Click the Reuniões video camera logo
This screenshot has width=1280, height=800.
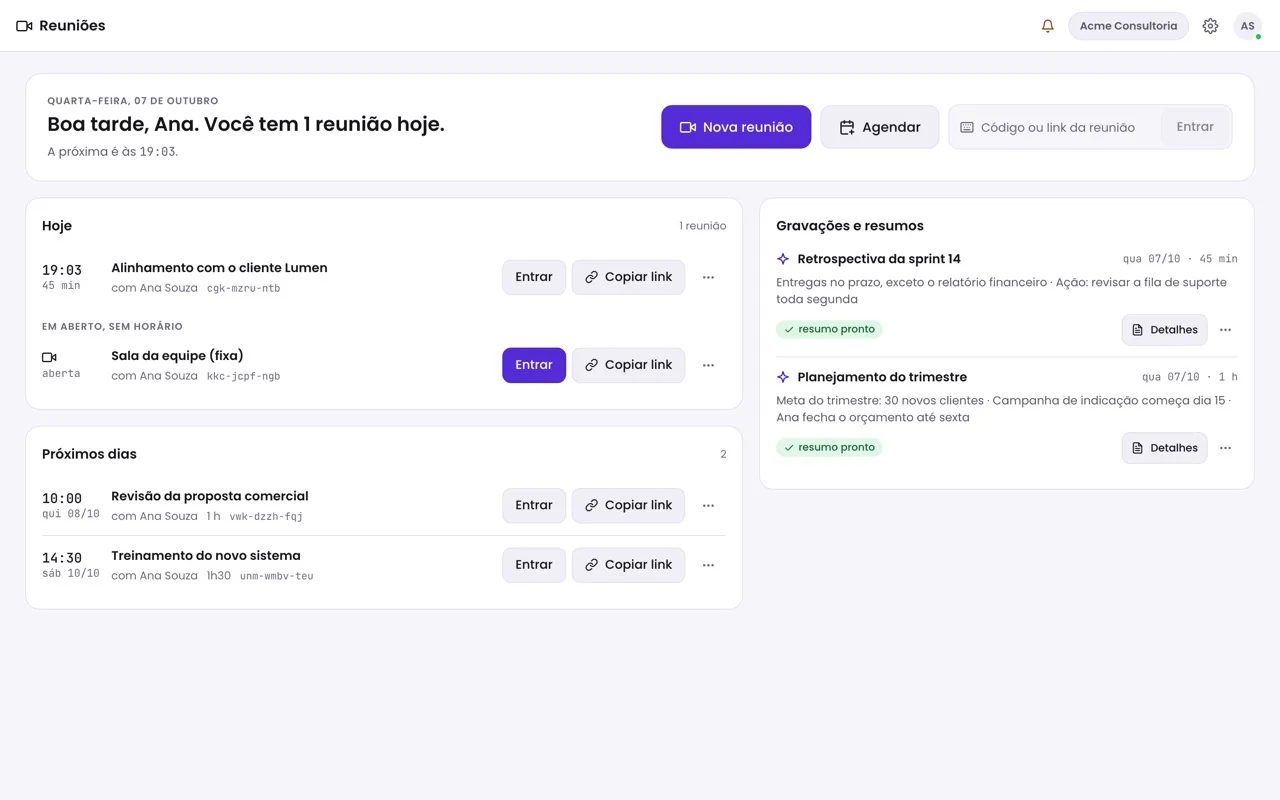pos(24,26)
